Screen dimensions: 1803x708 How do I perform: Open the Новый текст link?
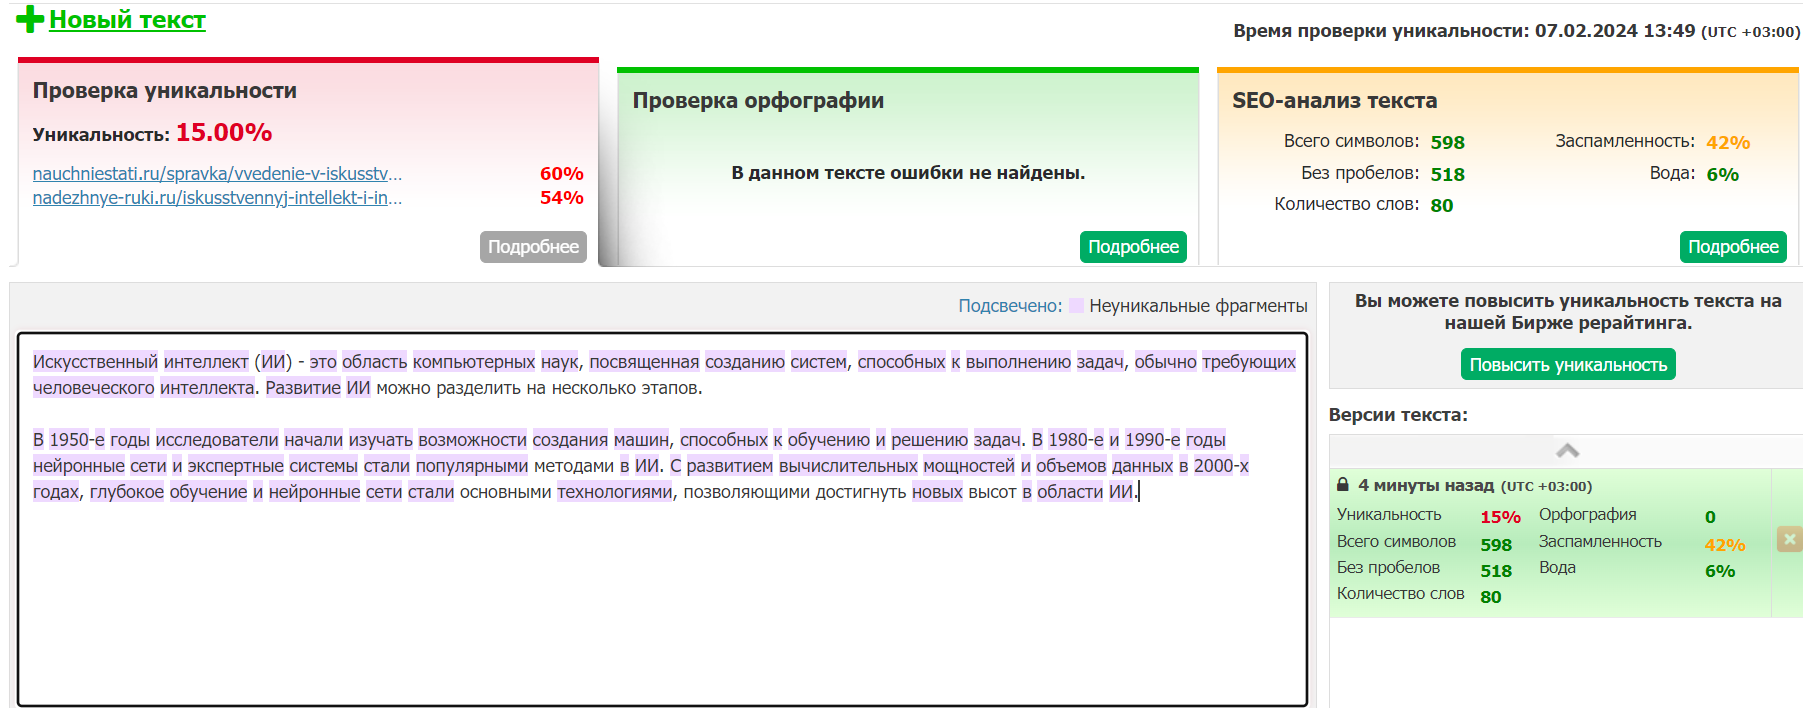tap(127, 20)
